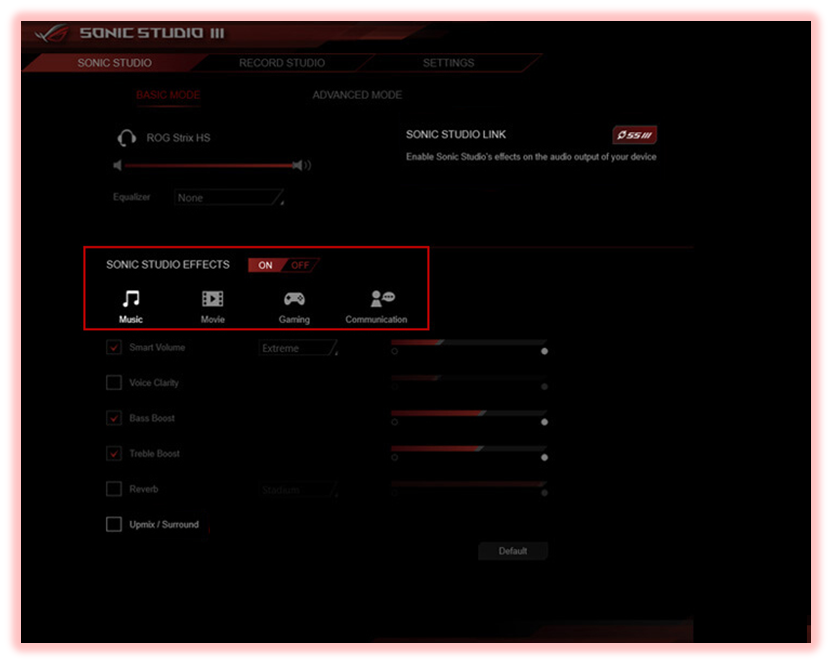Open the Record Studio tab
Image resolution: width=832 pixels, height=664 pixels.
282,63
